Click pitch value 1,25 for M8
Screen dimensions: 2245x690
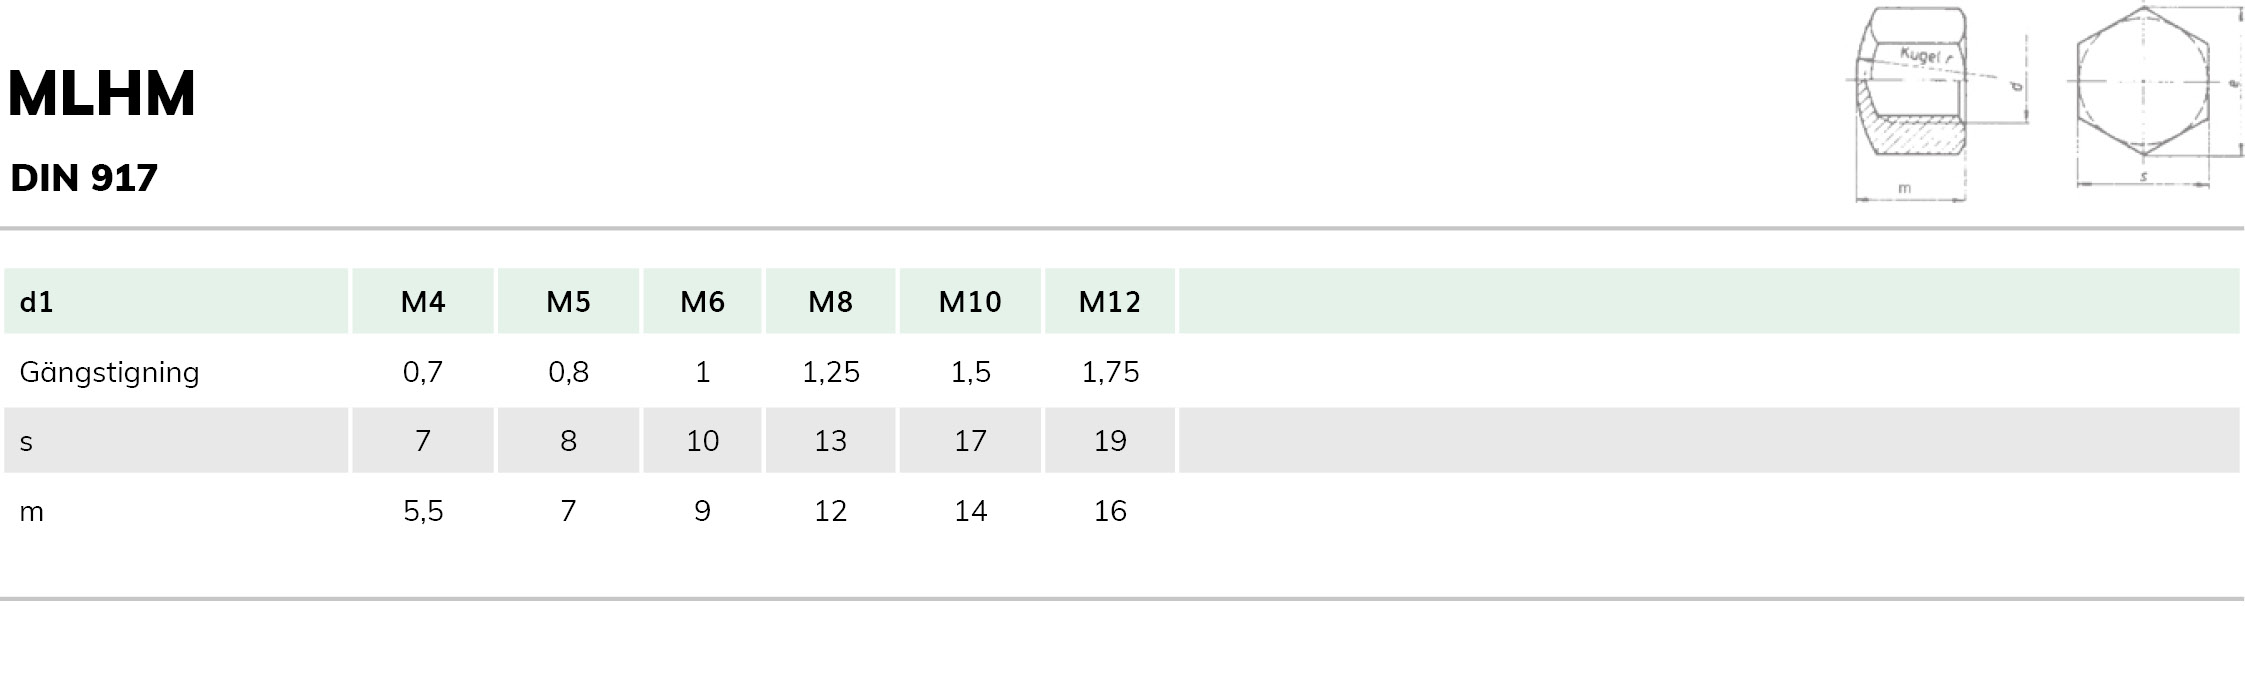tap(830, 372)
